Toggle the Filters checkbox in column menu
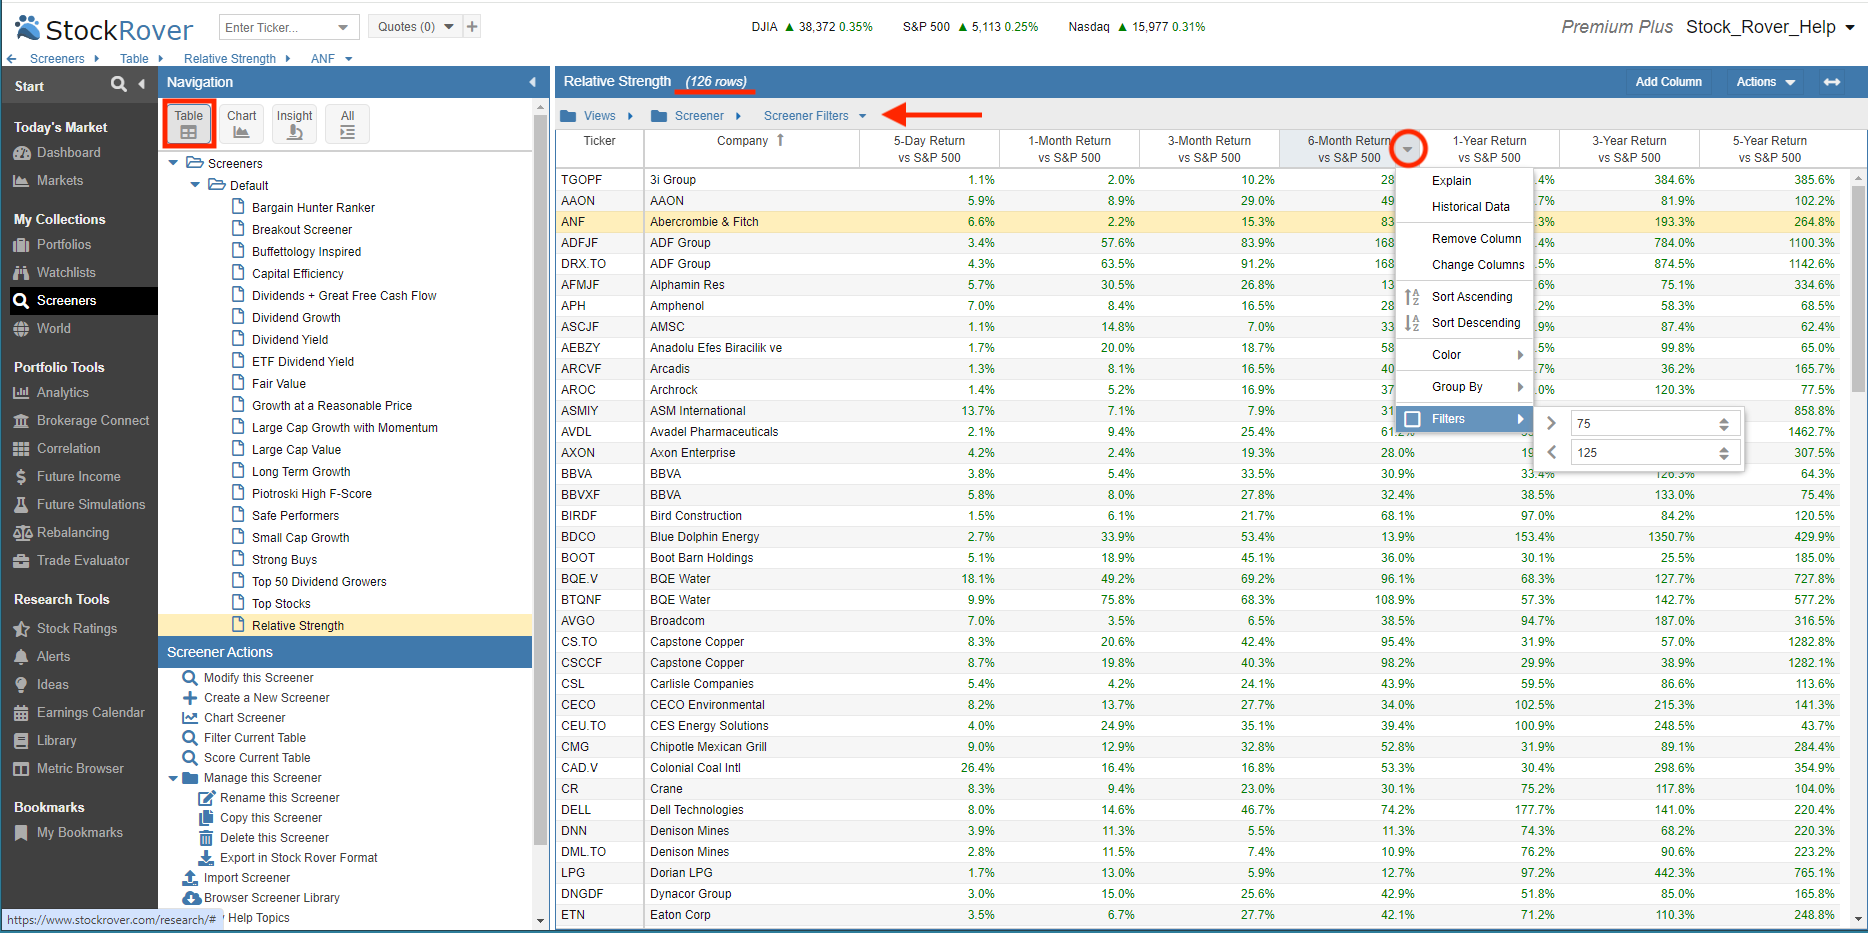 pos(1412,419)
